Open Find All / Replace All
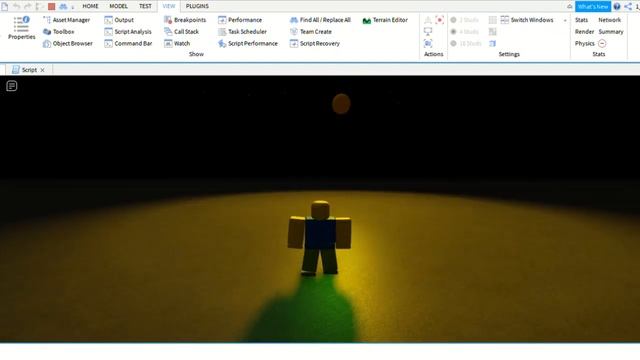 click(320, 20)
